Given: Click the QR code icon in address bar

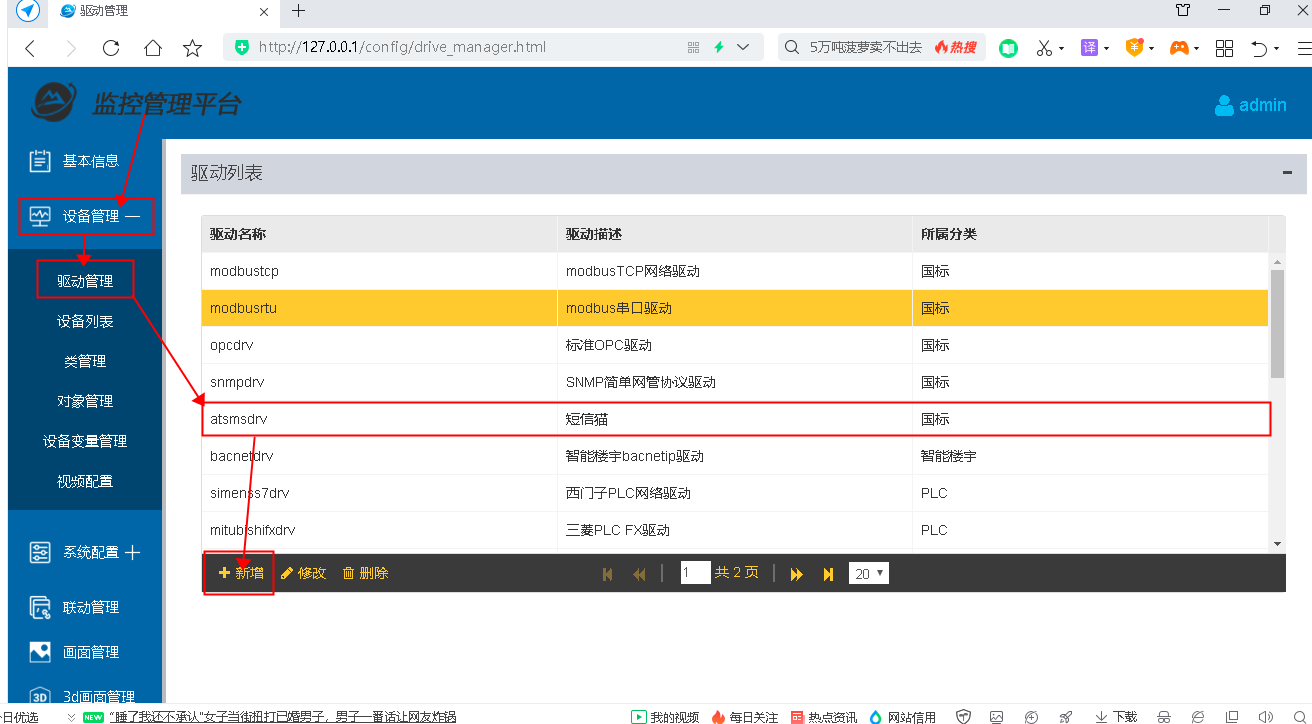Looking at the screenshot, I should 694,47.
